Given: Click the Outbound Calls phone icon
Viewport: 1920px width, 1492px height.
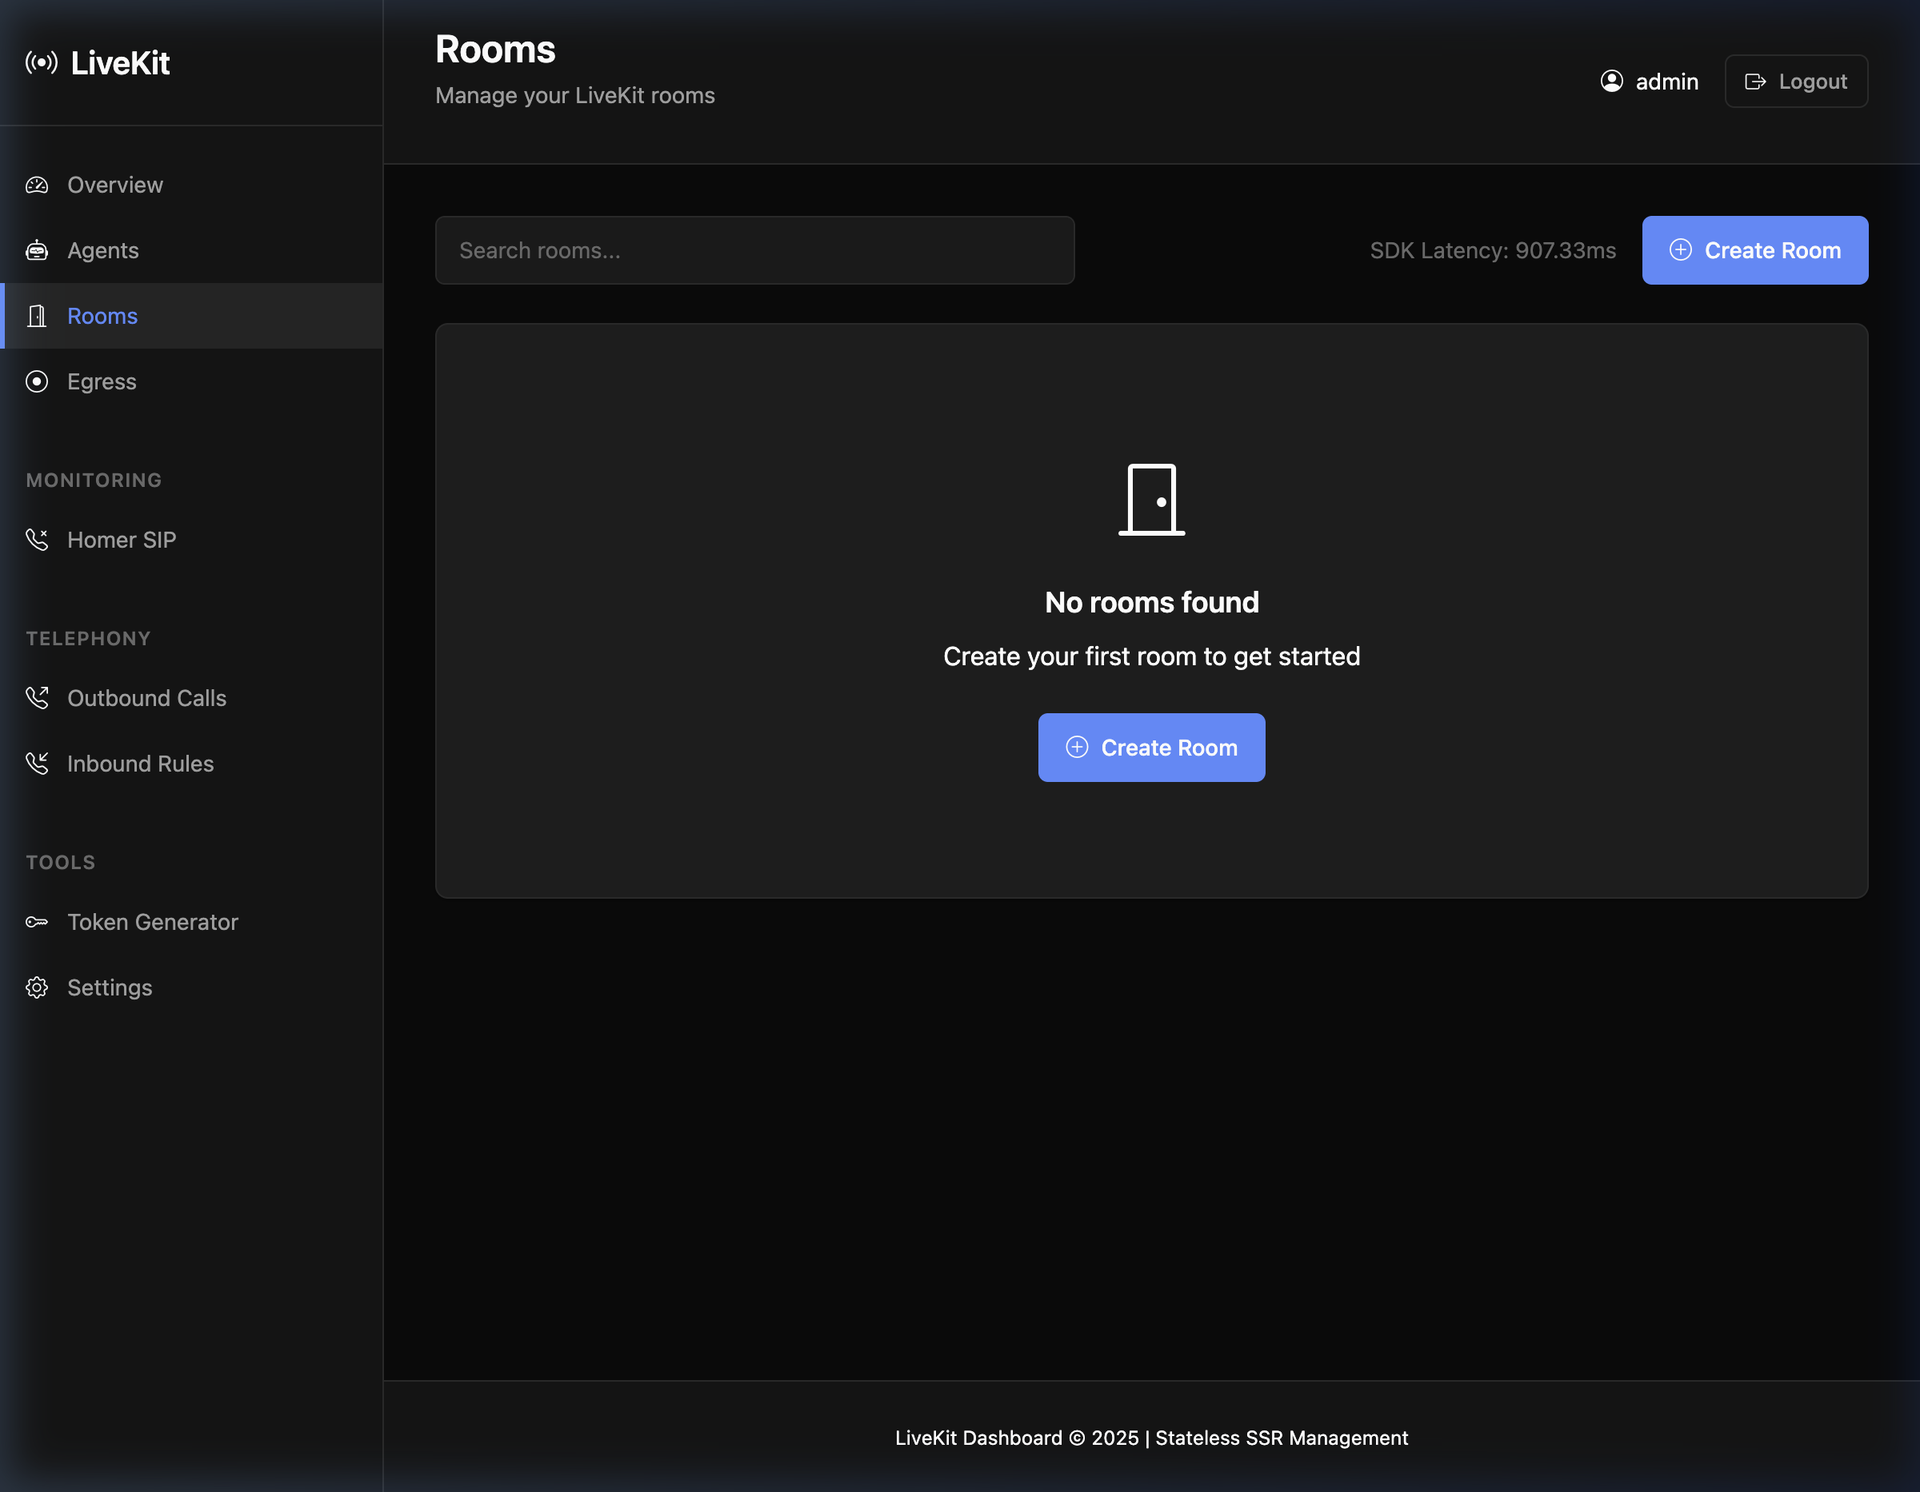Looking at the screenshot, I should tap(37, 698).
